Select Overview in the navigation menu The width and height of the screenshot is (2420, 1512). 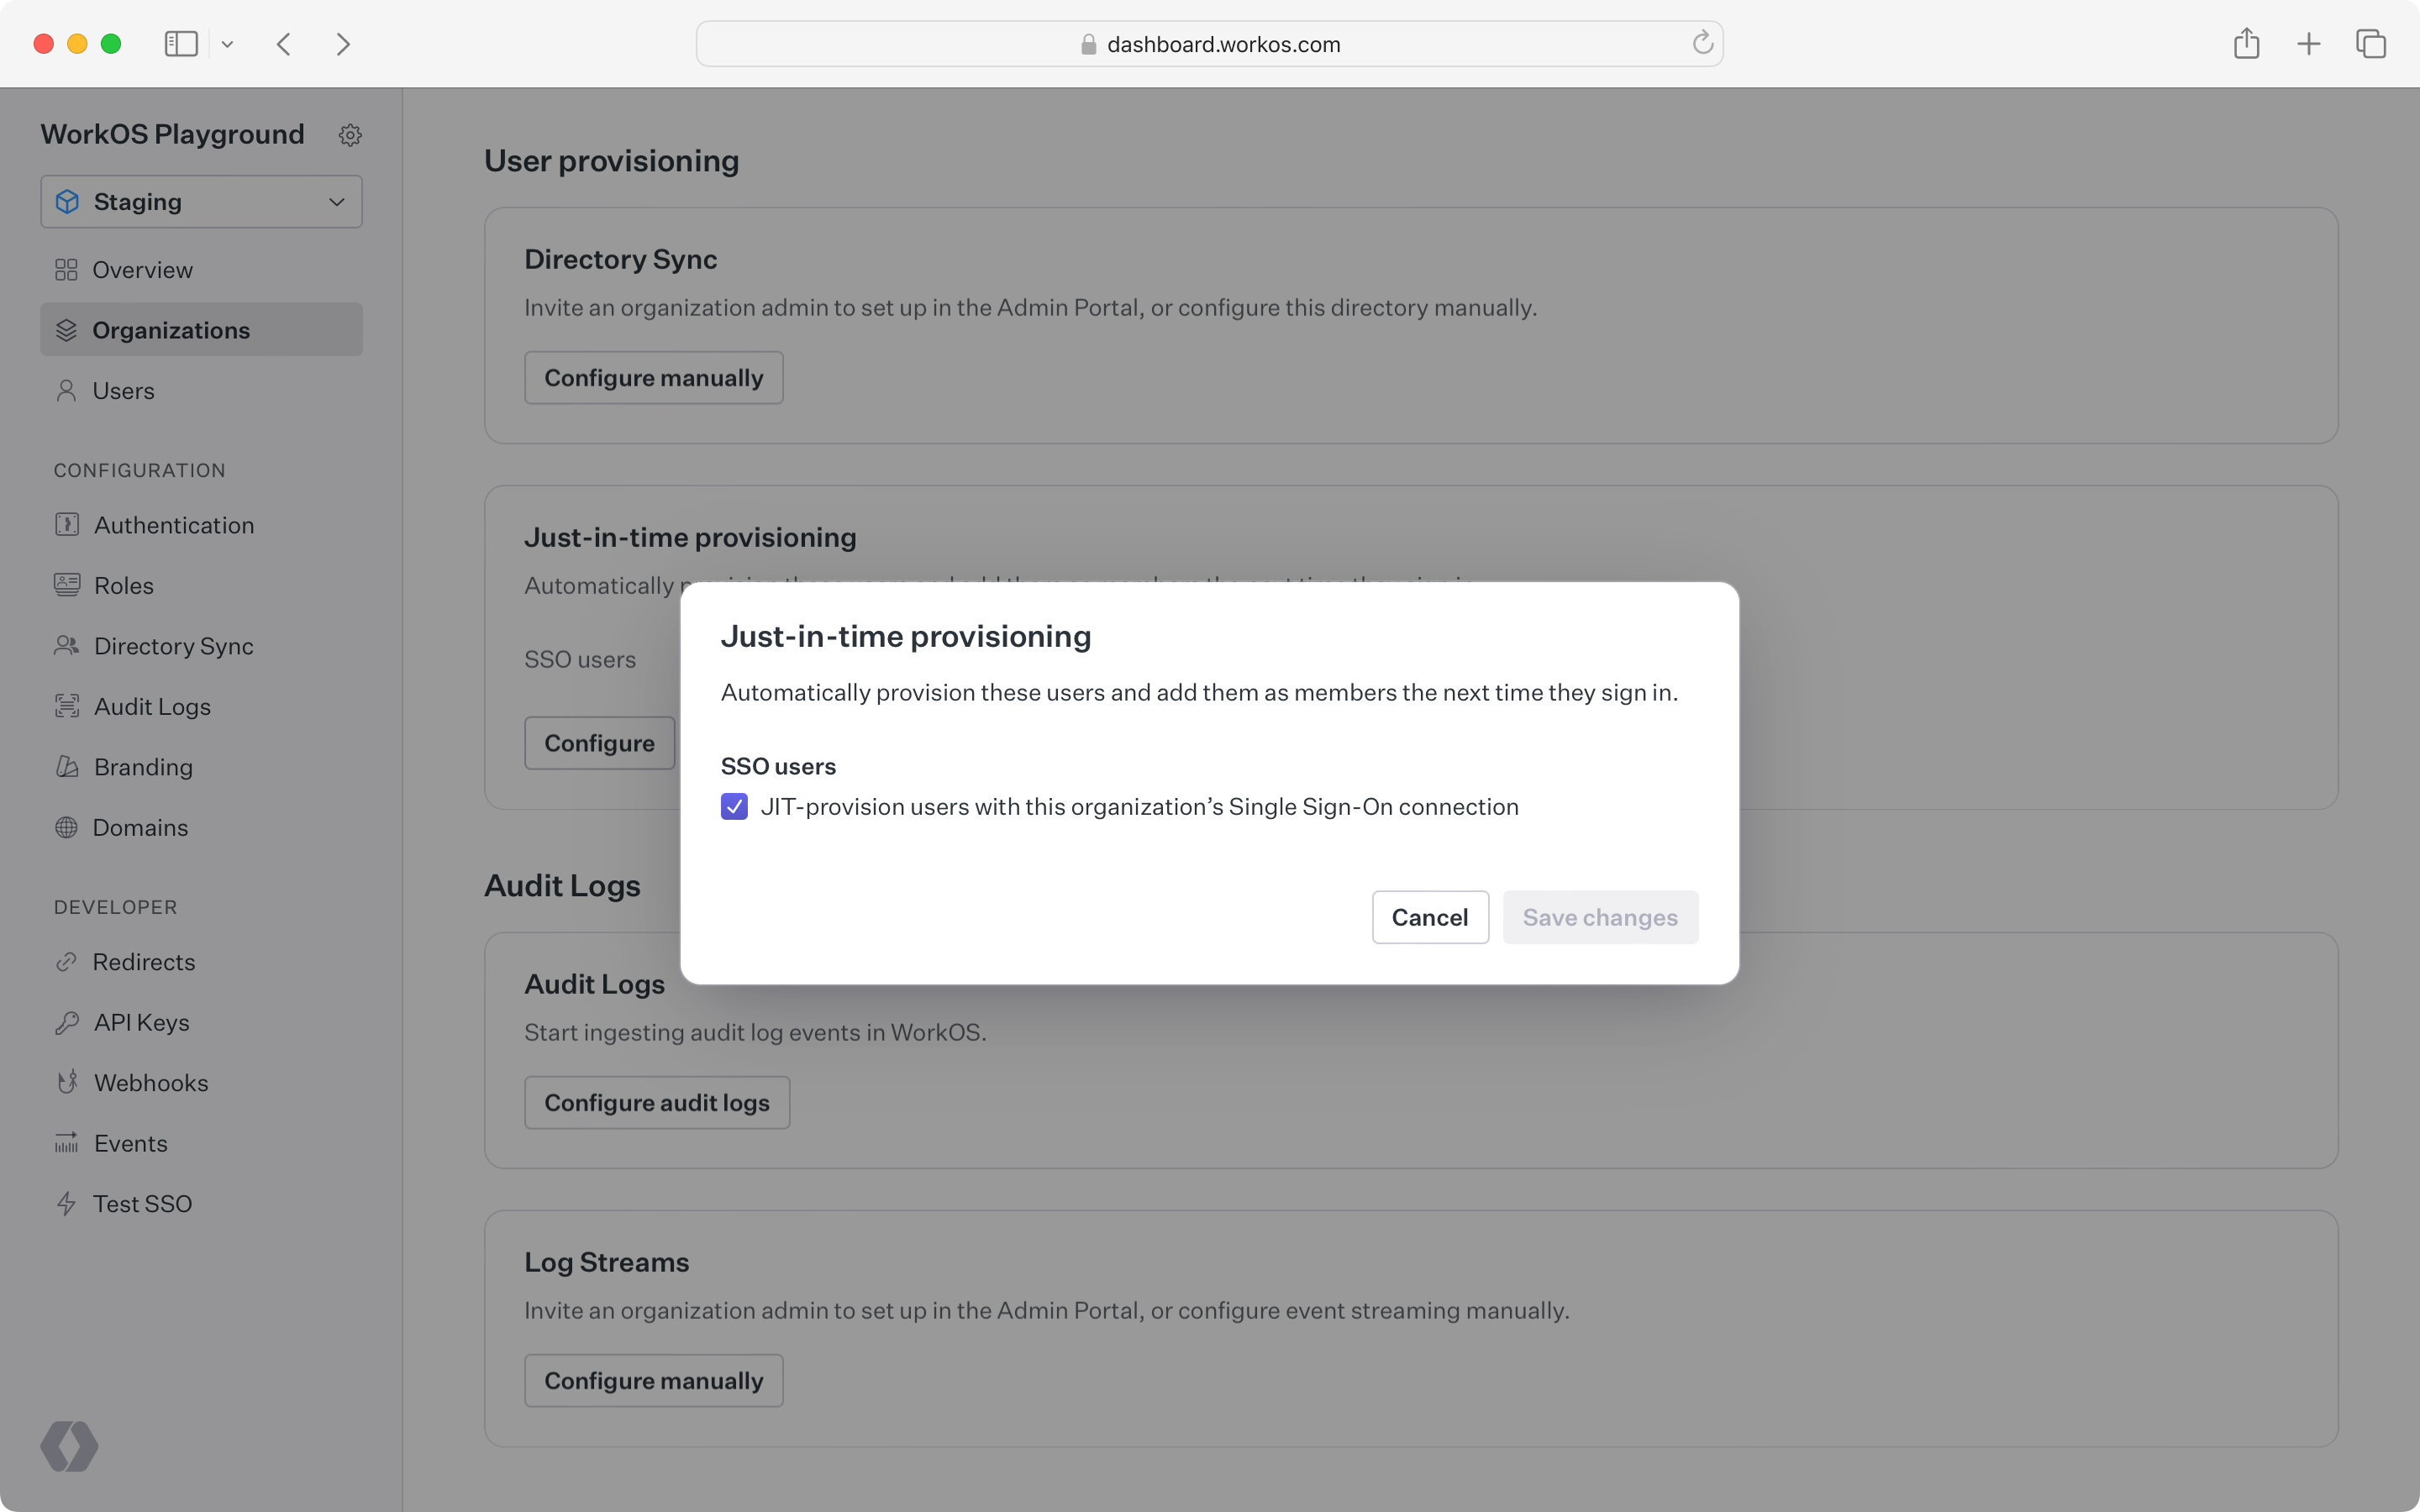tap(142, 269)
